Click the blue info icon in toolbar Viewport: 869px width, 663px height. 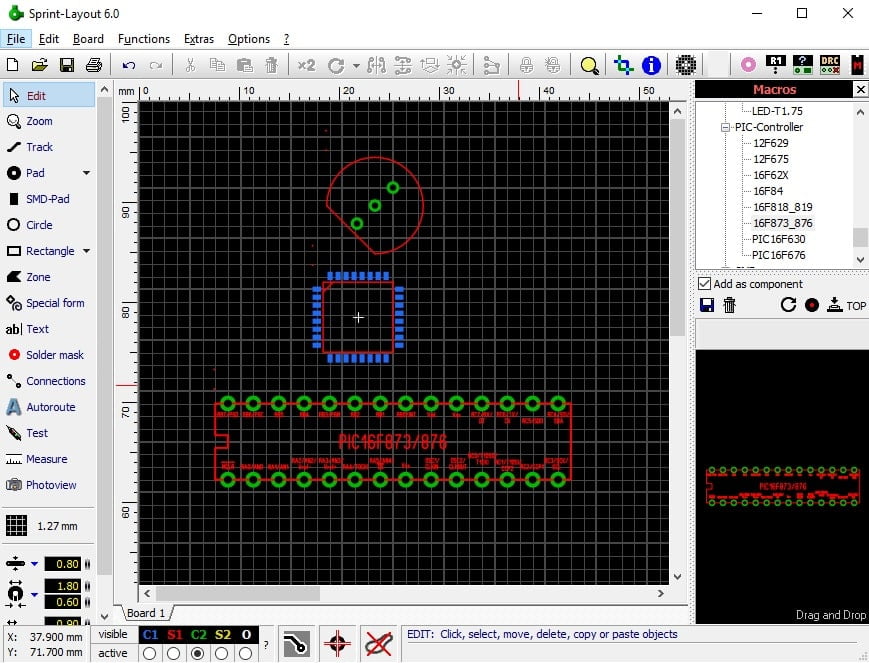click(651, 65)
